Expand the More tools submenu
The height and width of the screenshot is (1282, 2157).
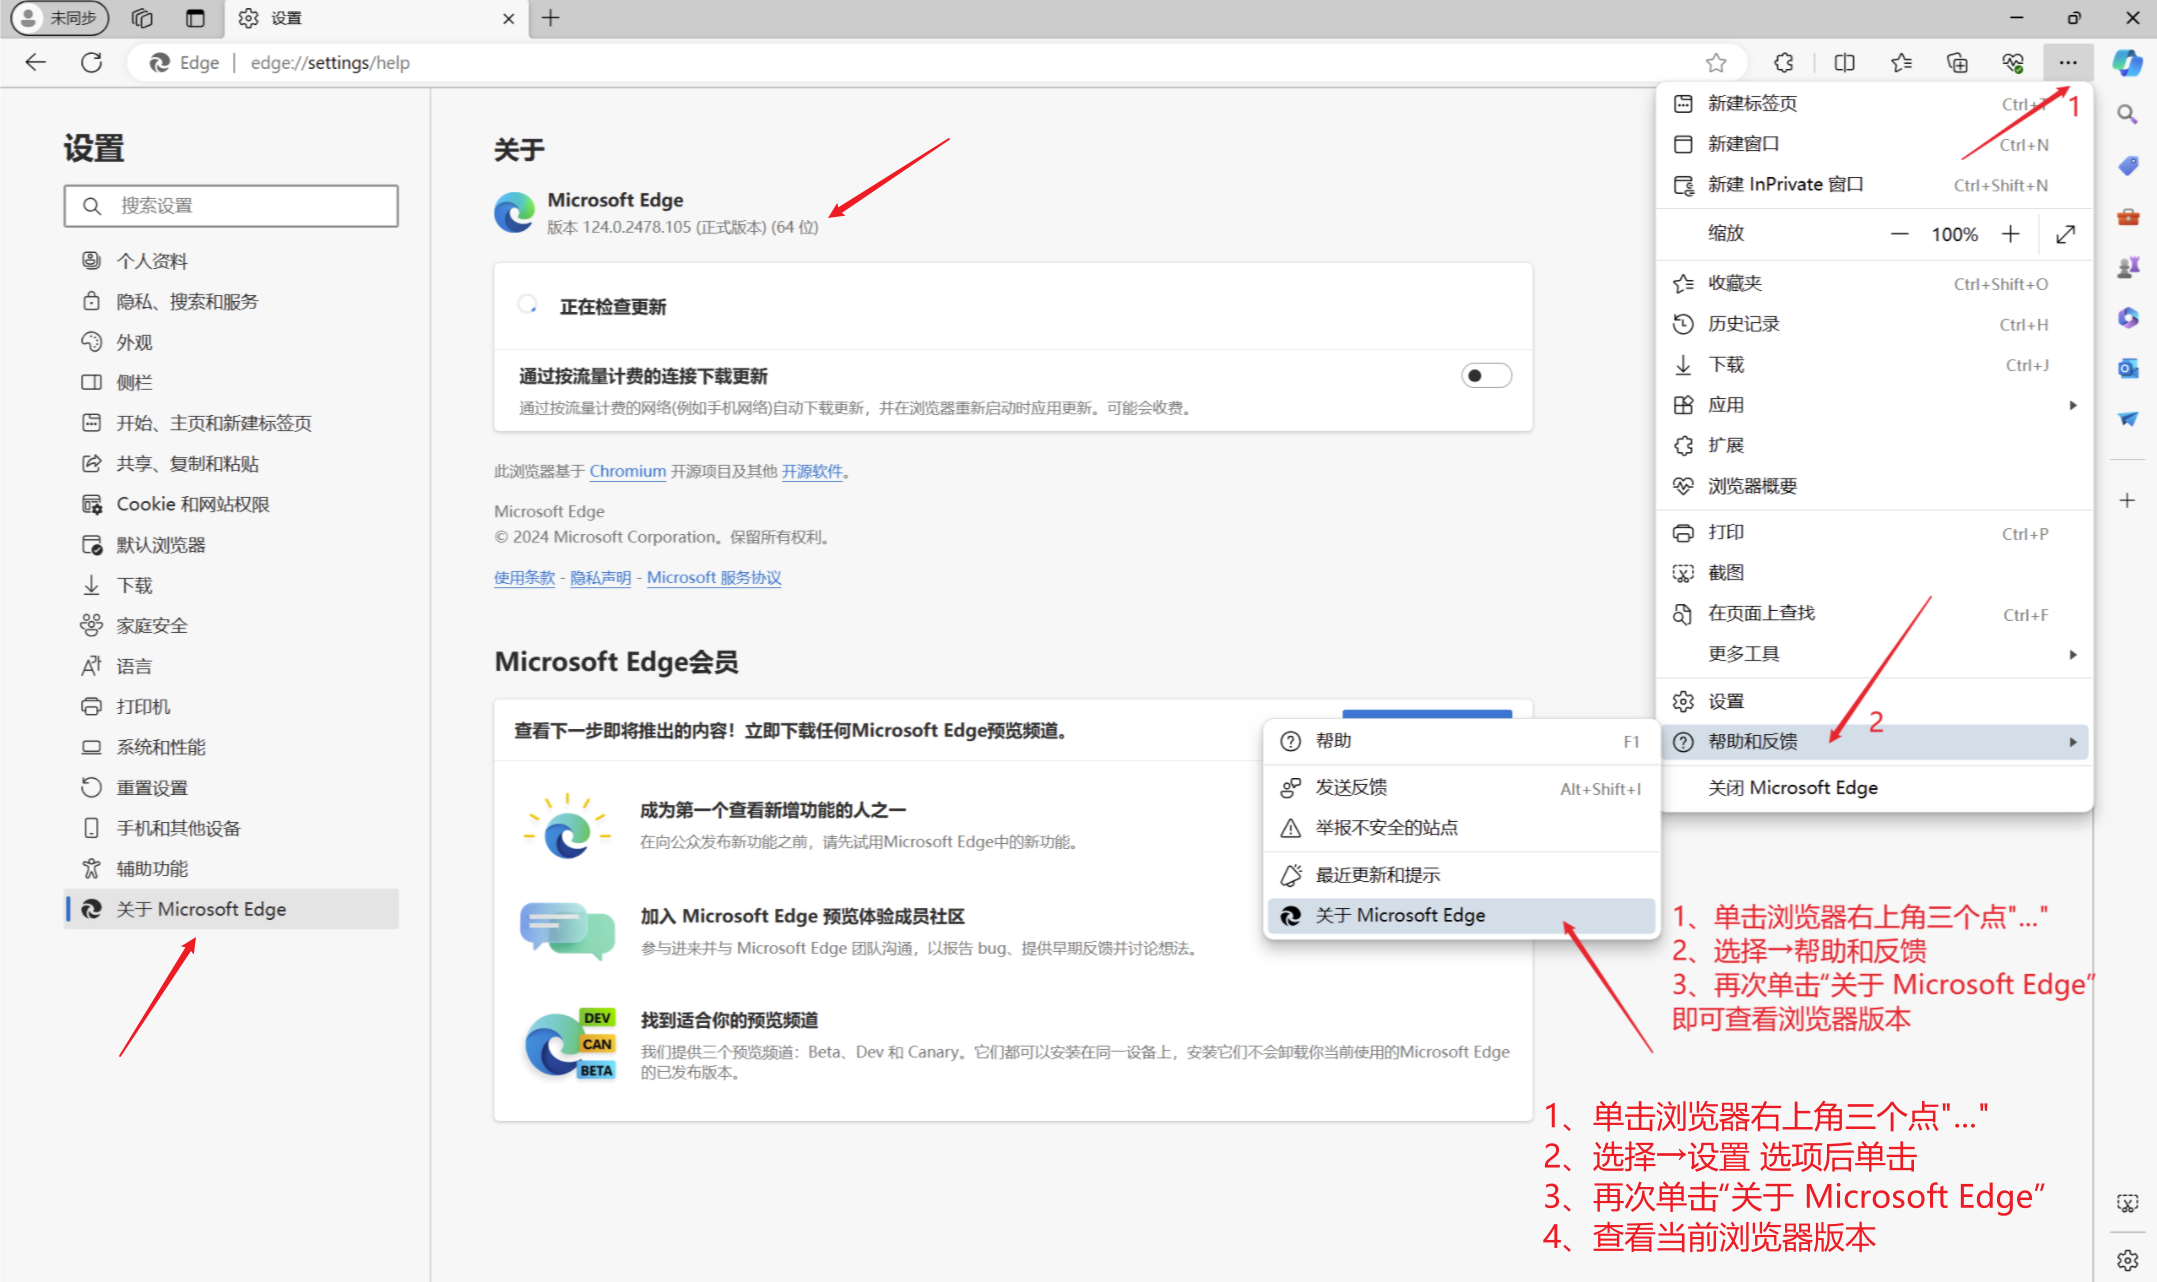[x=1875, y=654]
